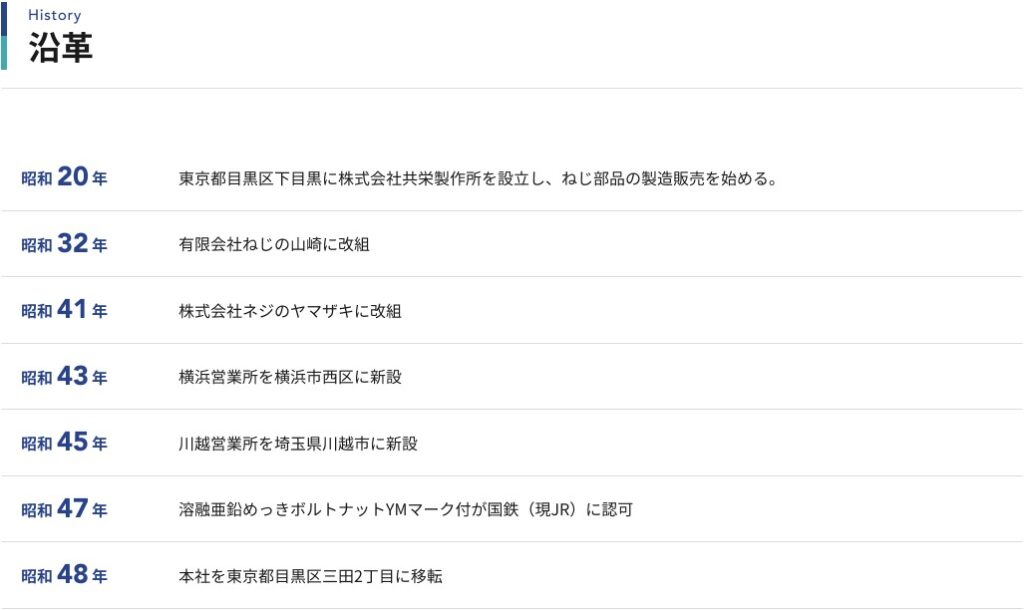Click the 株式会社ネジのヤマザキに改組 text
This screenshot has height=610, width=1024.
pos(290,311)
